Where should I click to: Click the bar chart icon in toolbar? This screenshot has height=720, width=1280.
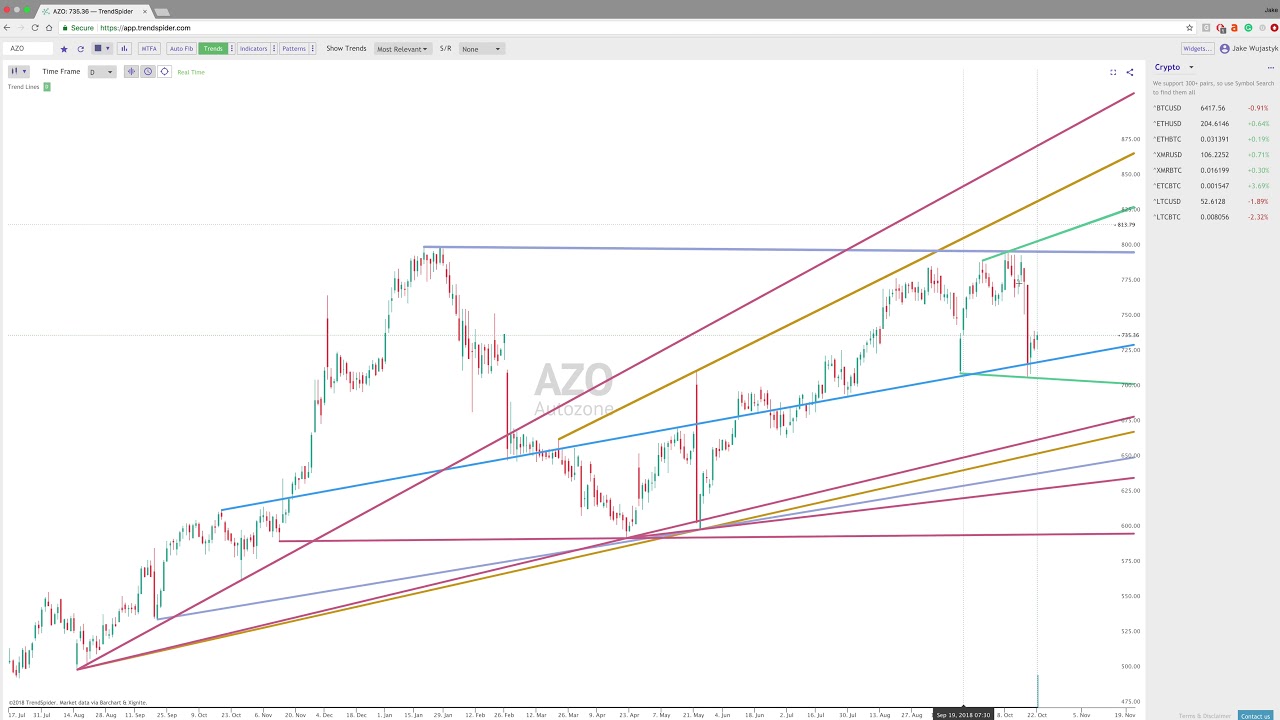tap(124, 48)
